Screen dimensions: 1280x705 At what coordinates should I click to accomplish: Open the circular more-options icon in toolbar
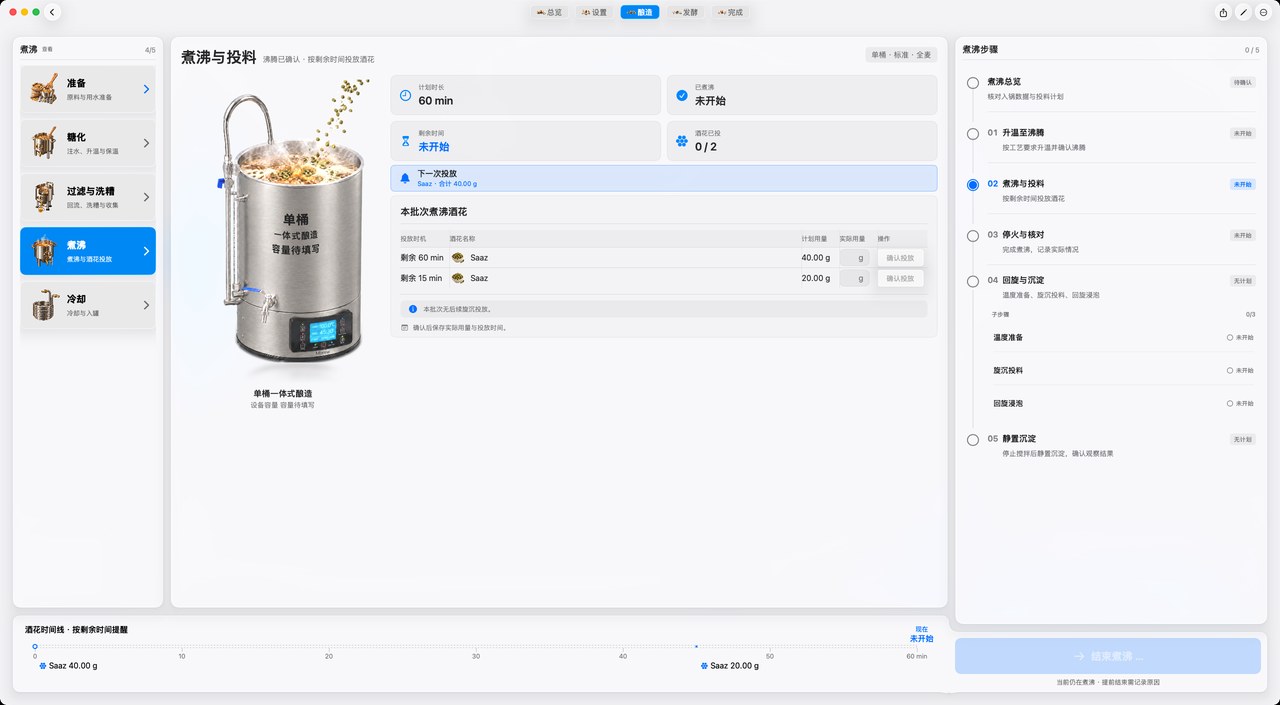pyautogui.click(x=1263, y=12)
